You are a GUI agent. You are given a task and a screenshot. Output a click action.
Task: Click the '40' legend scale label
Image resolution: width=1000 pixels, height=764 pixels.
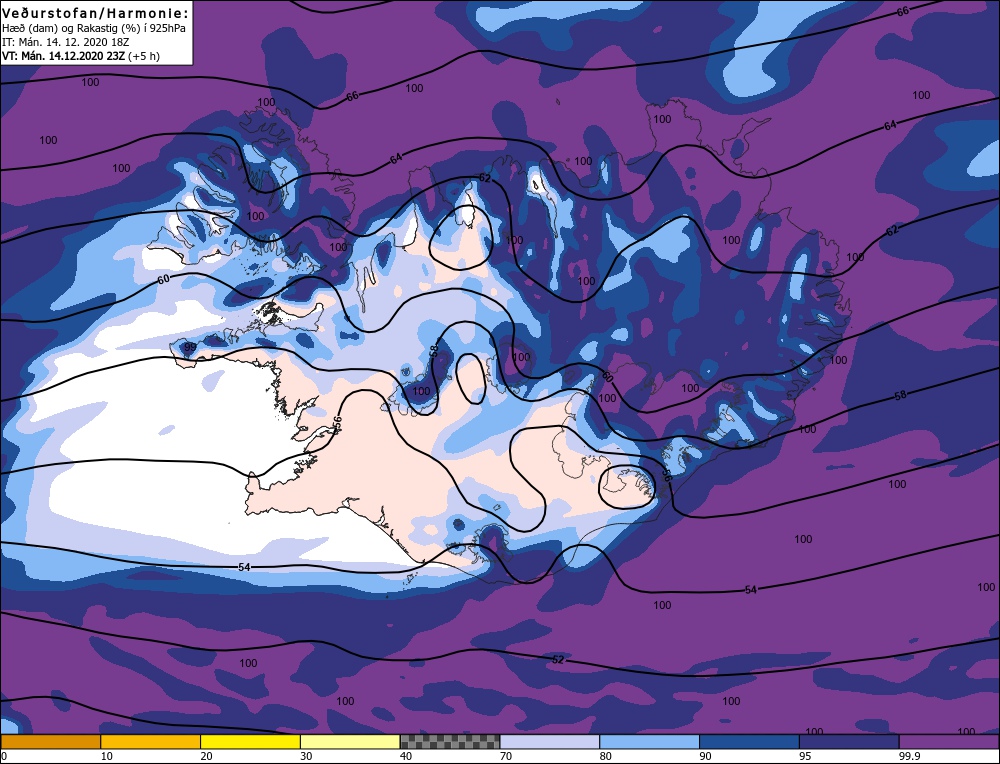[406, 756]
